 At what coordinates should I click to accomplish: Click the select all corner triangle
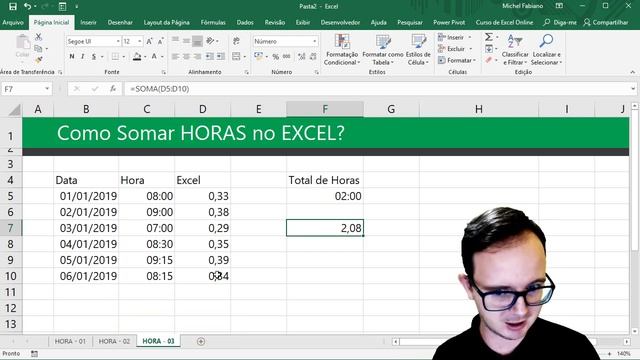tap(15, 110)
